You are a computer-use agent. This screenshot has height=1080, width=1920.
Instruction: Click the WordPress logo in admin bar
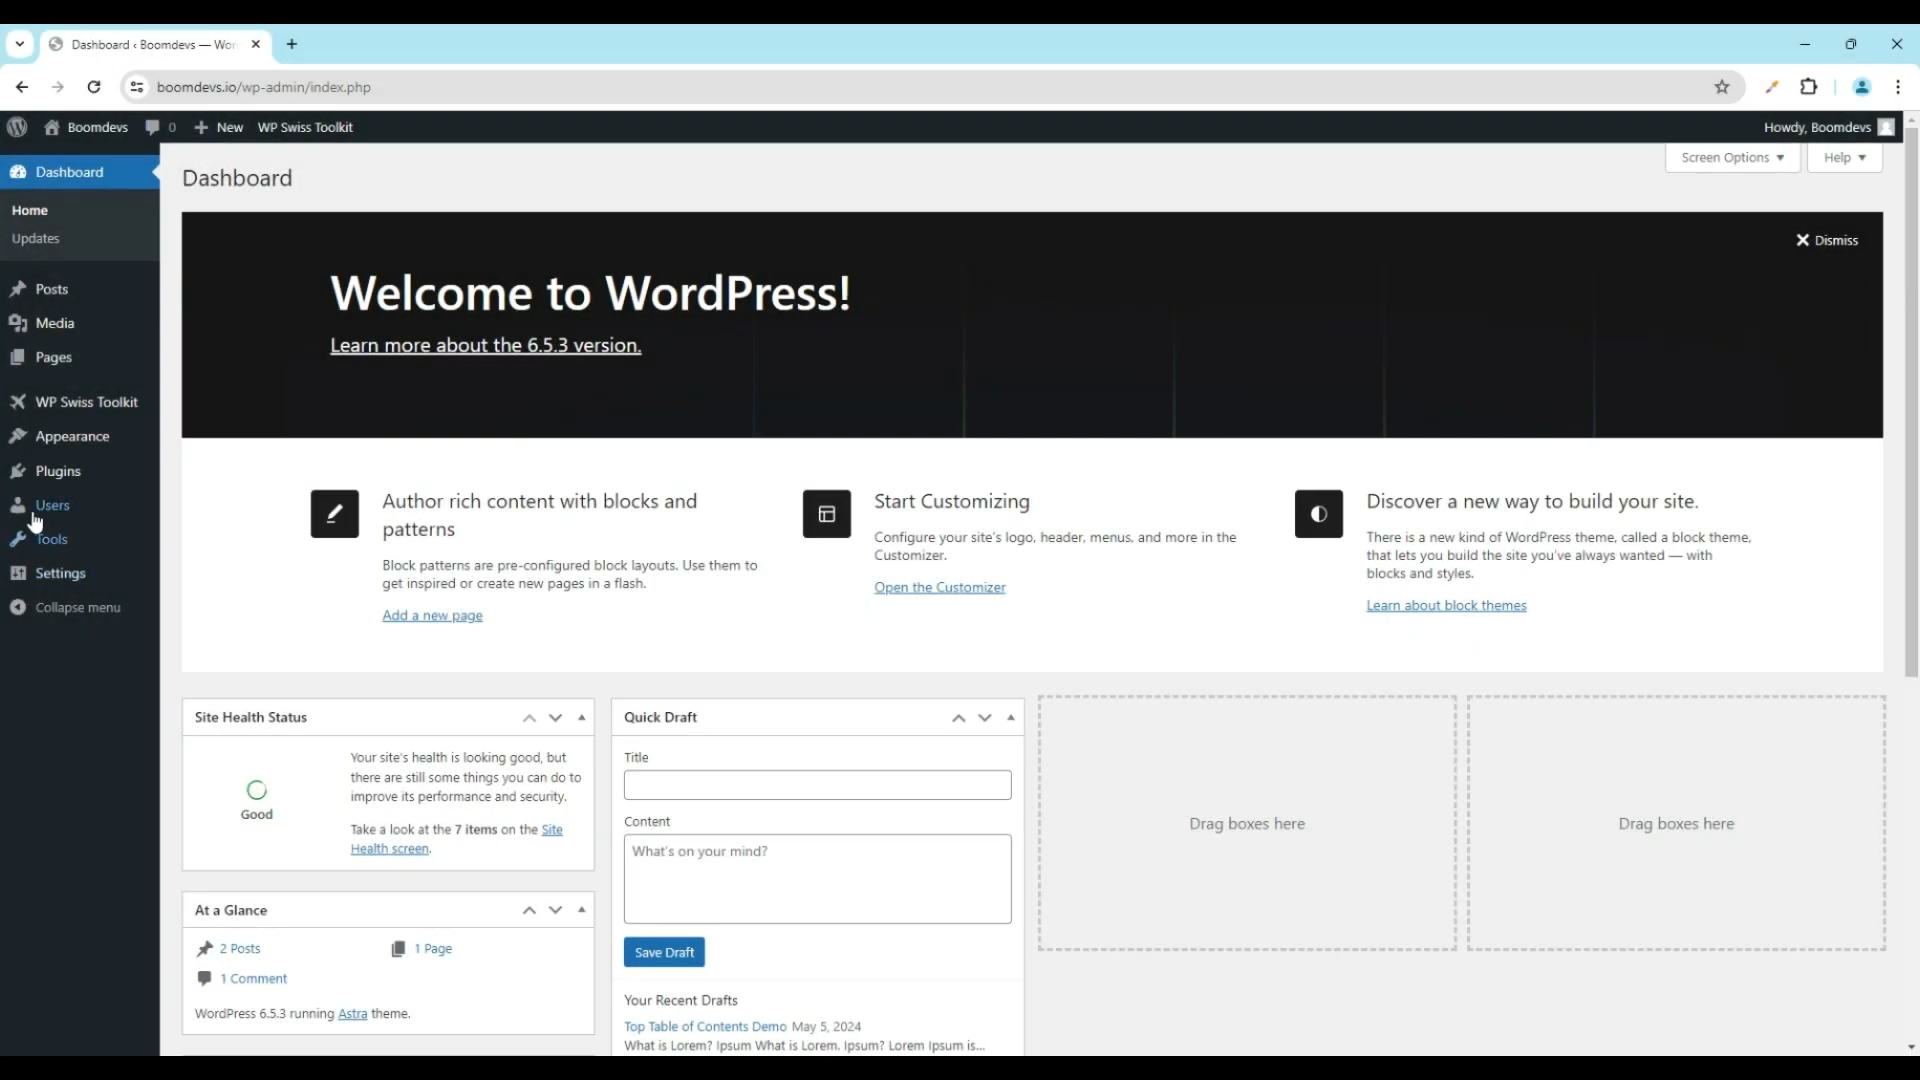pos(17,127)
